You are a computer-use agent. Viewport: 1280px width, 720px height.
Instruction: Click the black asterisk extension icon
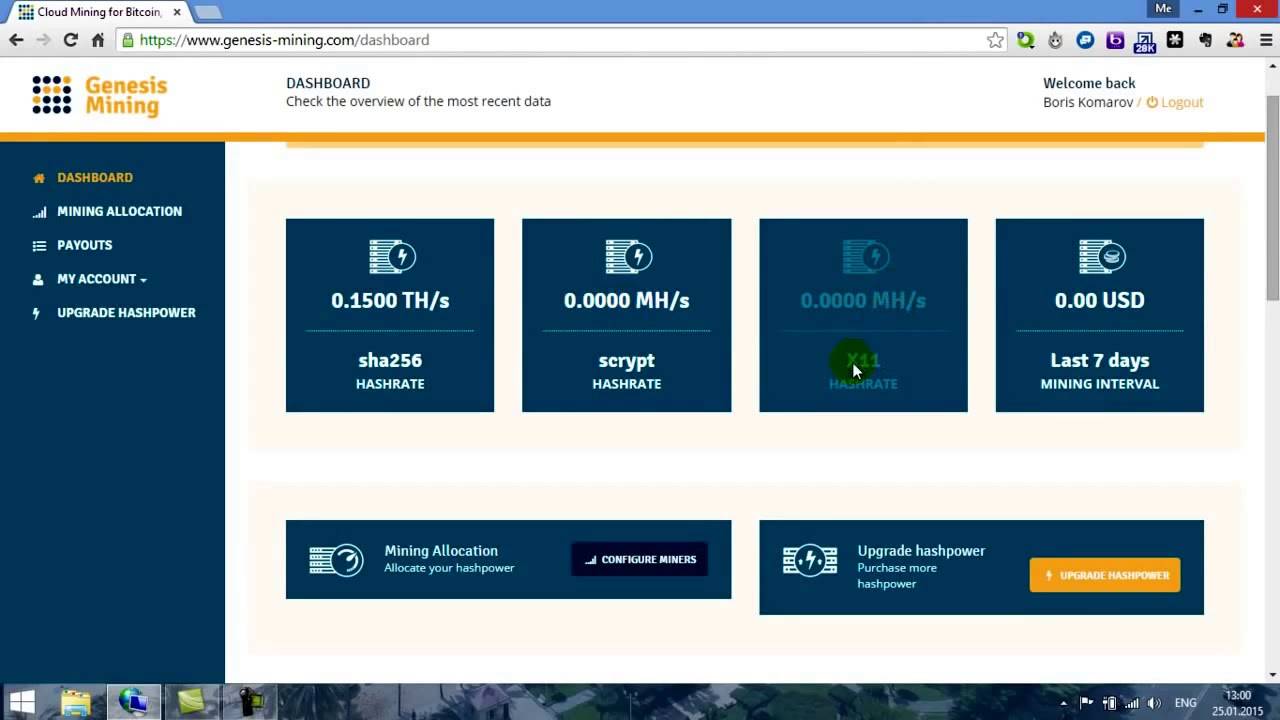point(1175,40)
